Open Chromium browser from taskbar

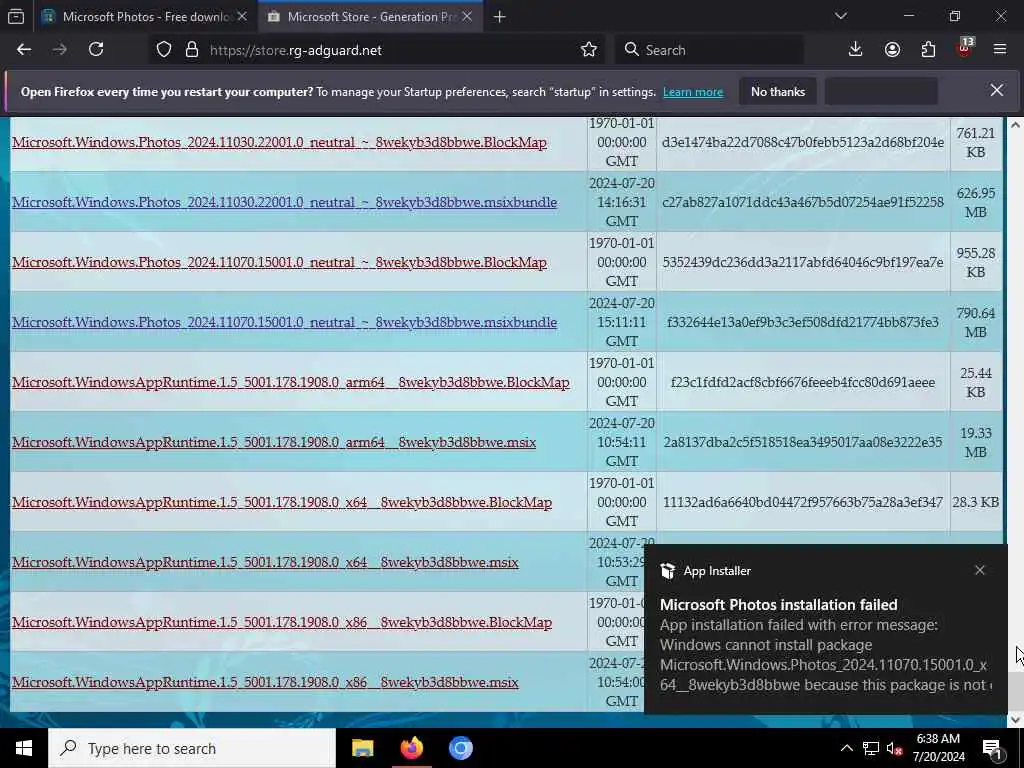pyautogui.click(x=460, y=748)
